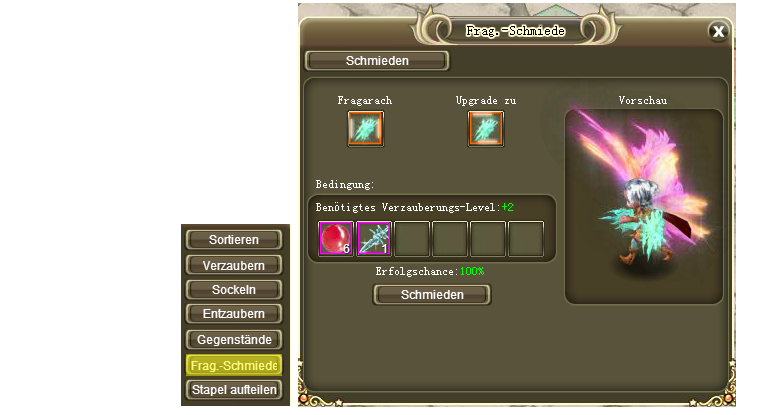Select the crystal sword material icon
777x415 pixels.
(374, 238)
